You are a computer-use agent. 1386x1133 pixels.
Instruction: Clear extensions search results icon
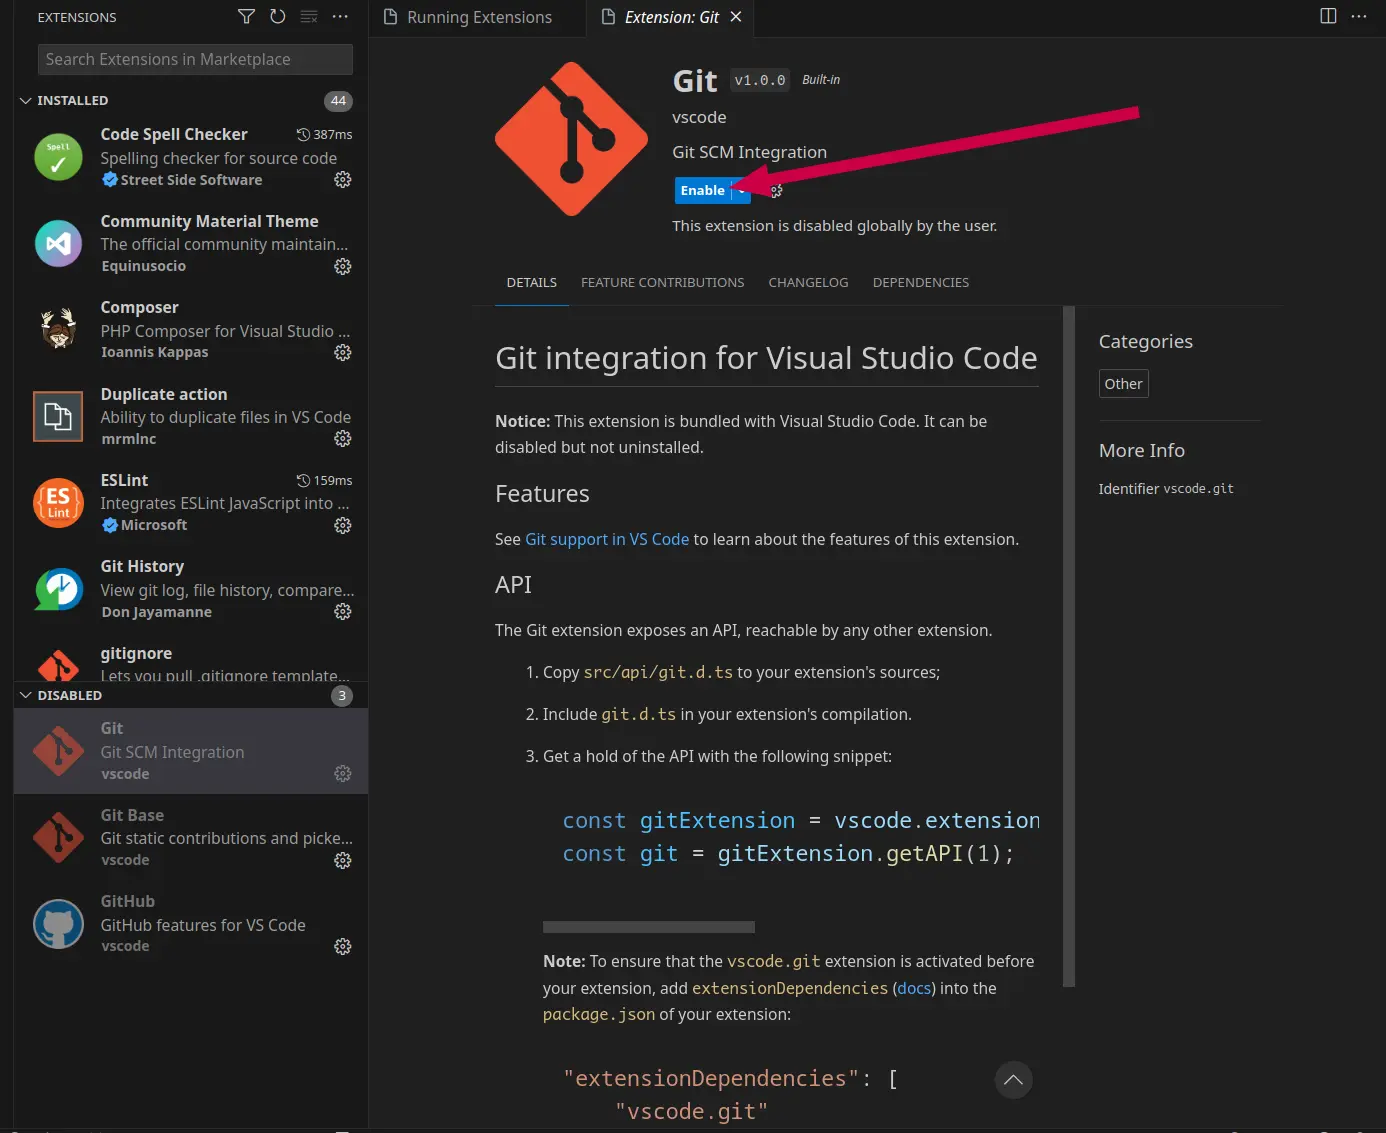click(x=309, y=17)
